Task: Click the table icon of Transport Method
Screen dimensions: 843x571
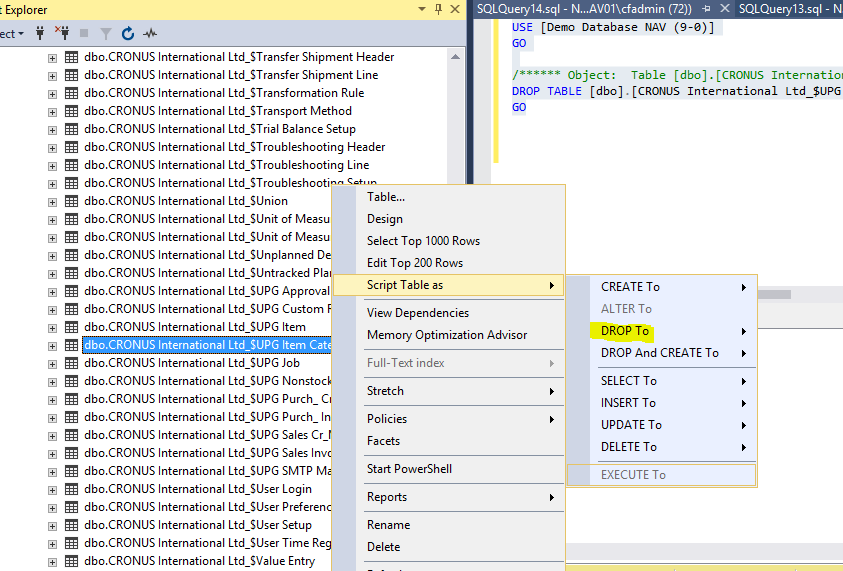Action: point(72,111)
